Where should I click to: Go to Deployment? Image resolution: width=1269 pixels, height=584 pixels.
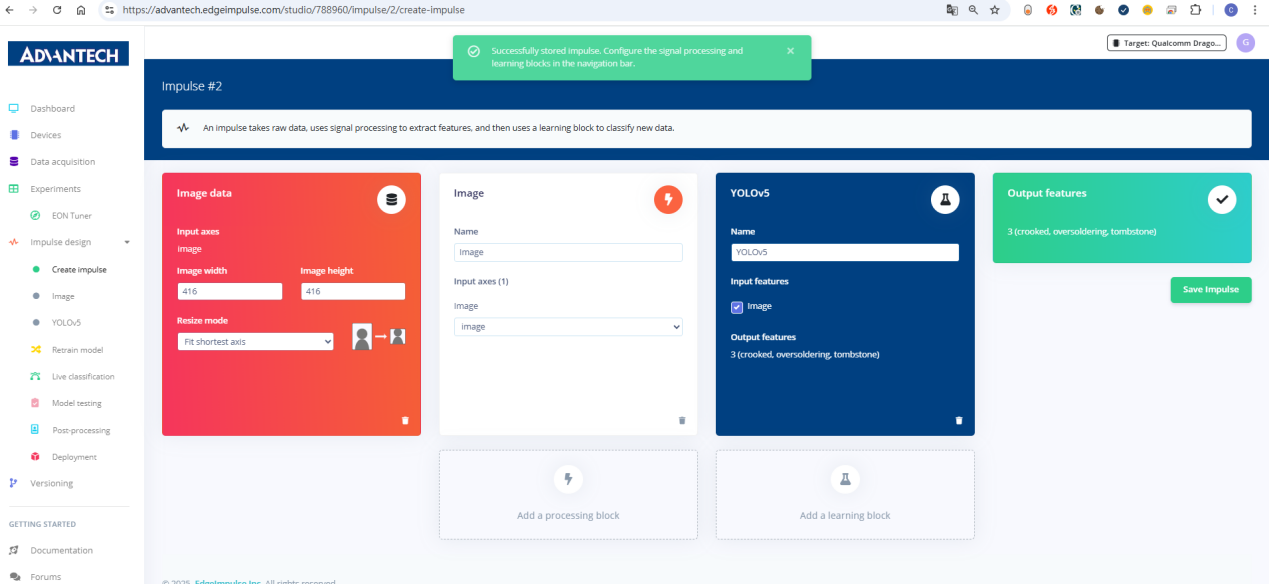(74, 457)
